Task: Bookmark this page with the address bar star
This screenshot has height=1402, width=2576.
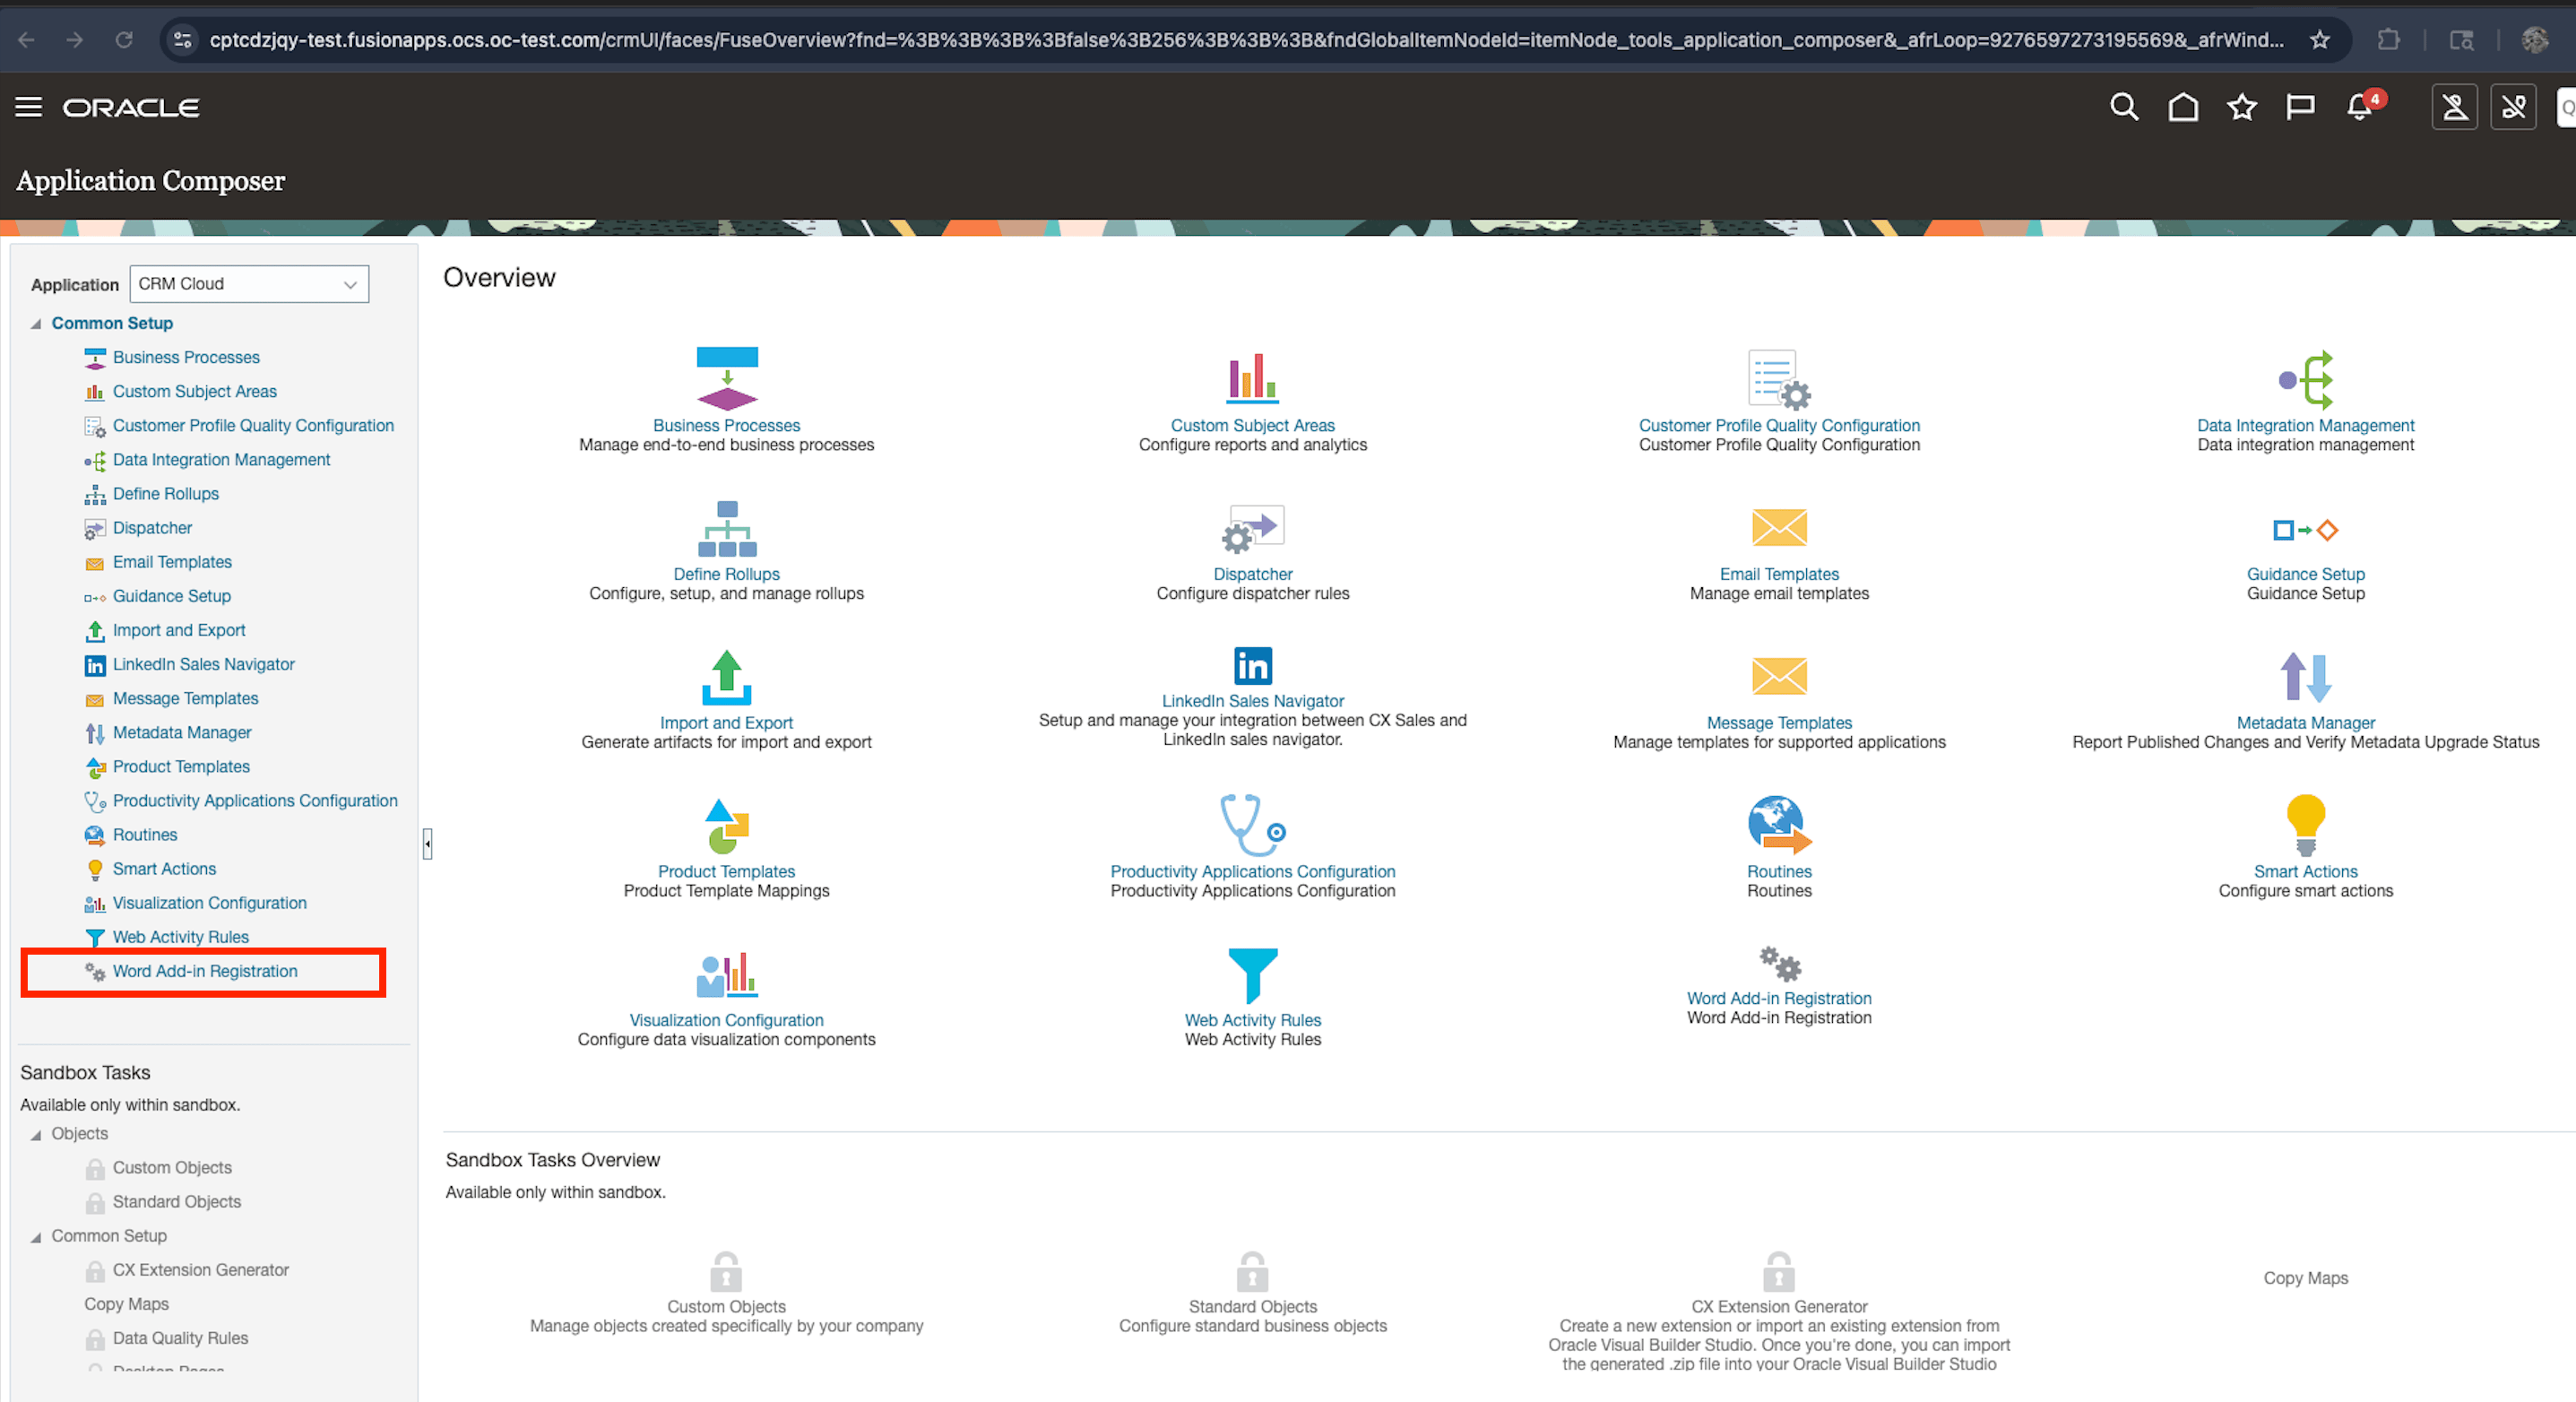Action: pos(2320,40)
